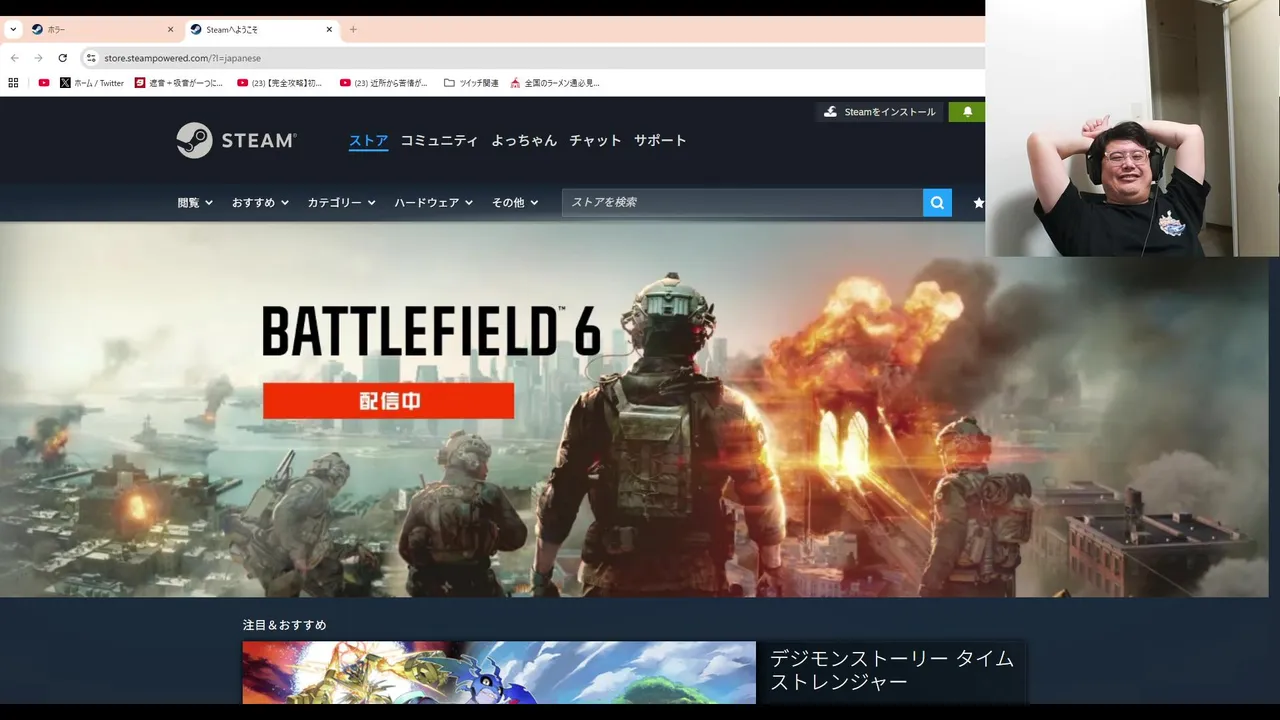Open デジモンストーリー タイムストレンジャー title
The width and height of the screenshot is (1280, 720).
pyautogui.click(x=892, y=670)
